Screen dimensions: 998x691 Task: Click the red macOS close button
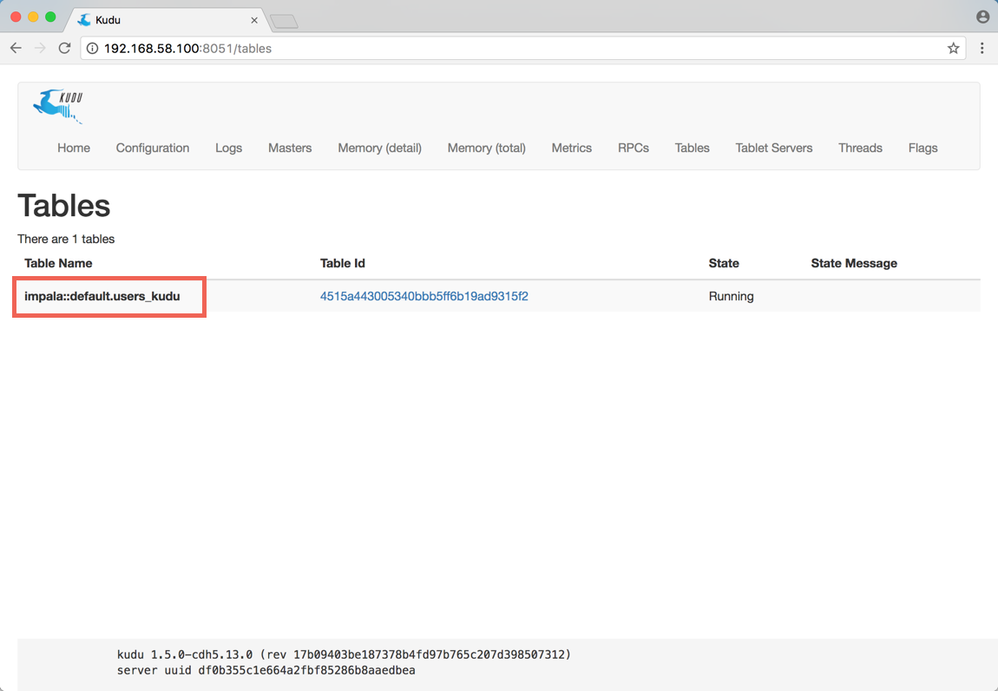pyautogui.click(x=16, y=17)
